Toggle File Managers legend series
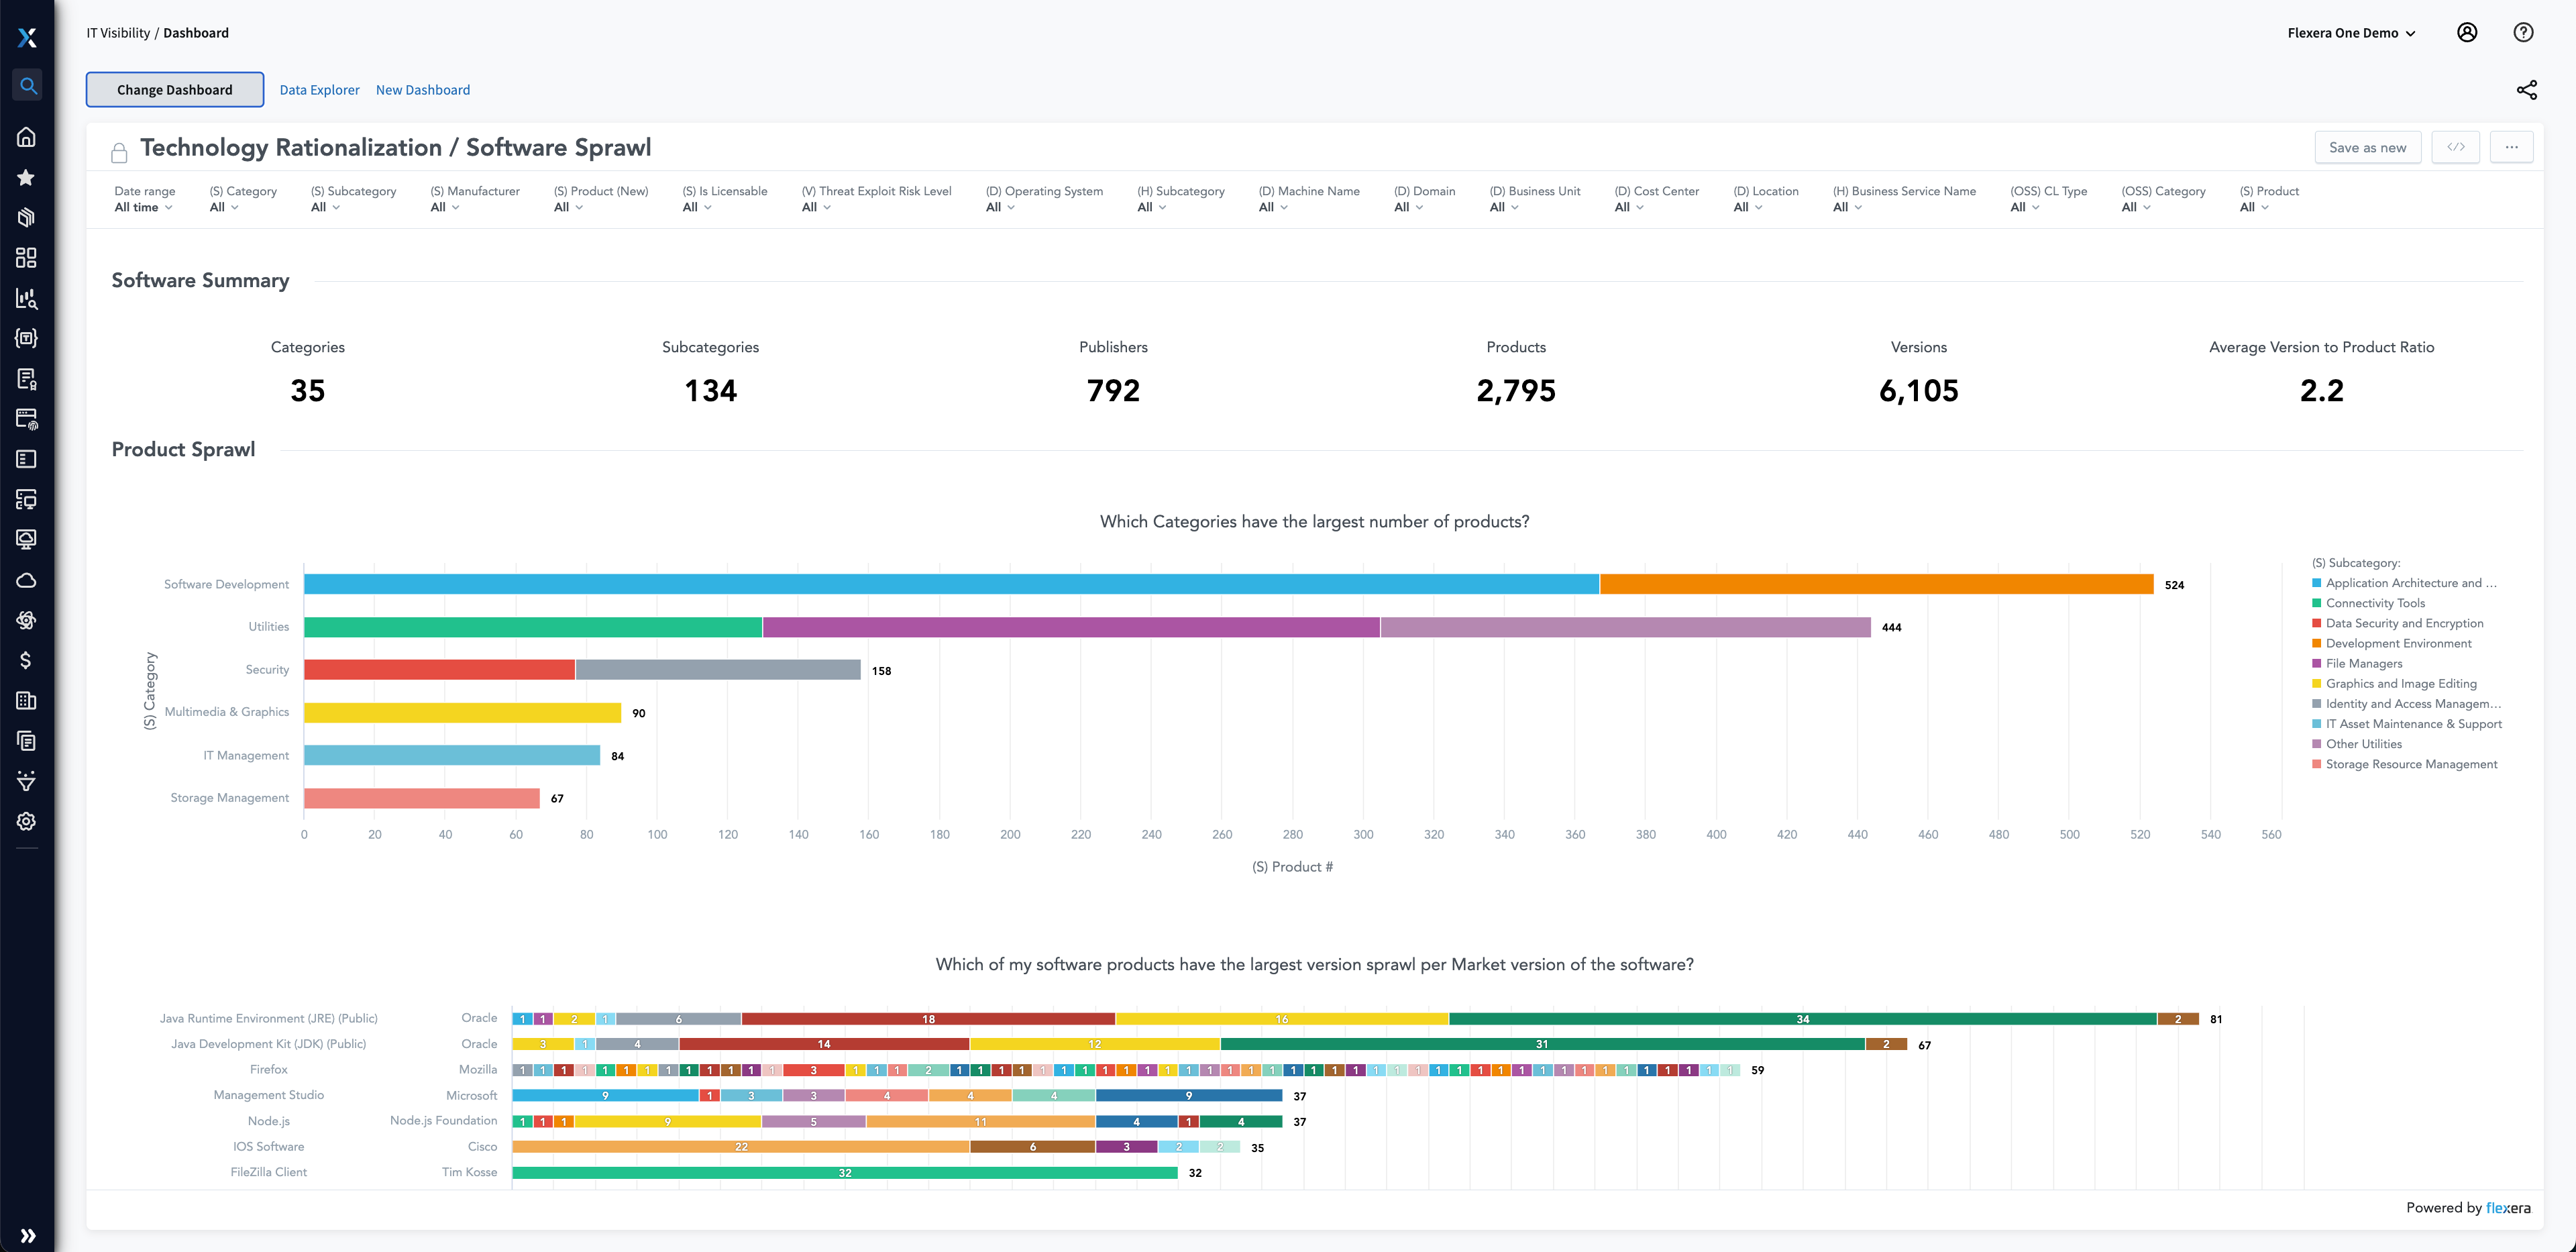Screen dimensions: 2576x1252 [x=2363, y=663]
